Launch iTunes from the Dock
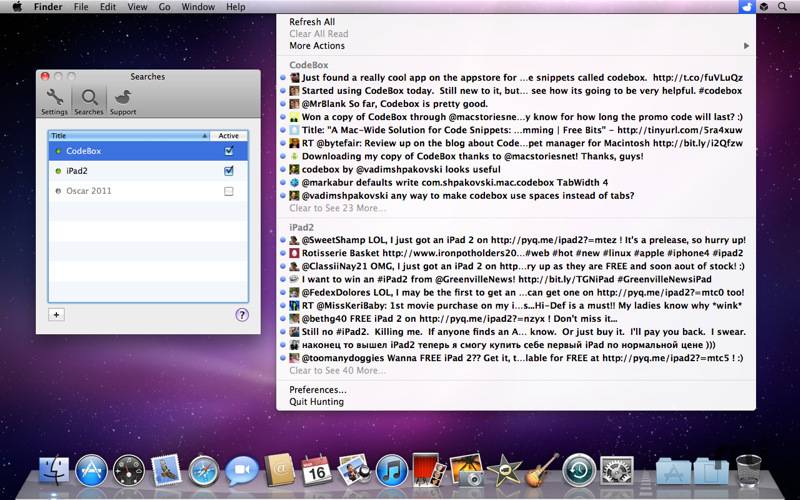 (391, 470)
